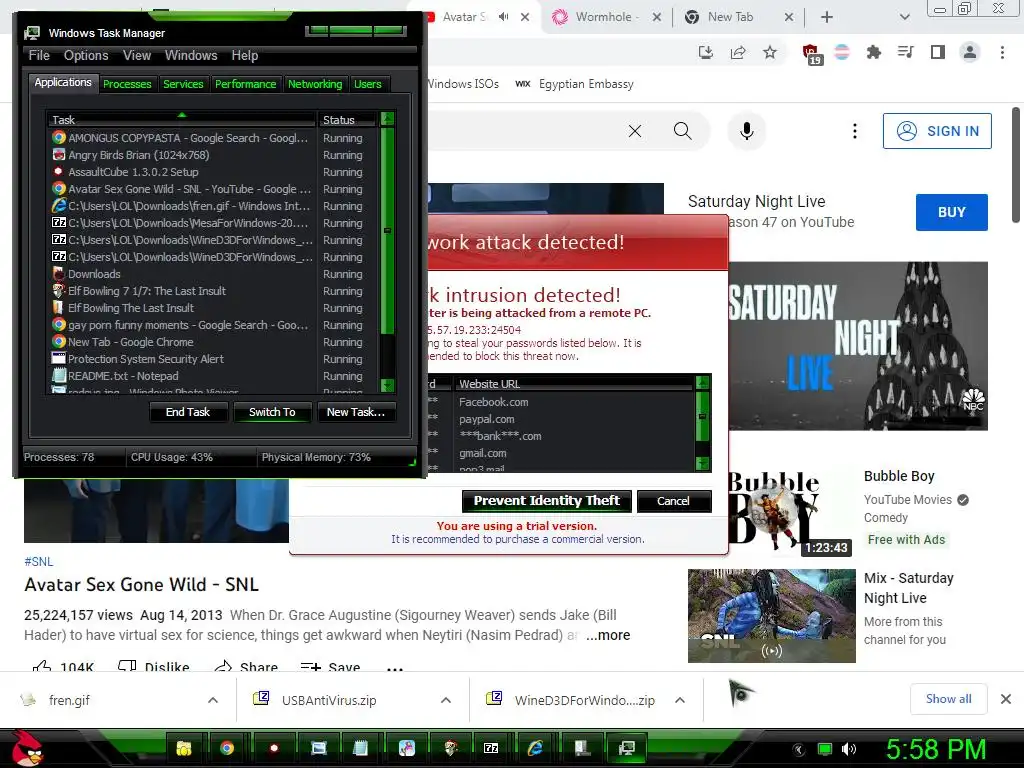Expand the video description with ...more
This screenshot has height=768, width=1024.
(608, 635)
